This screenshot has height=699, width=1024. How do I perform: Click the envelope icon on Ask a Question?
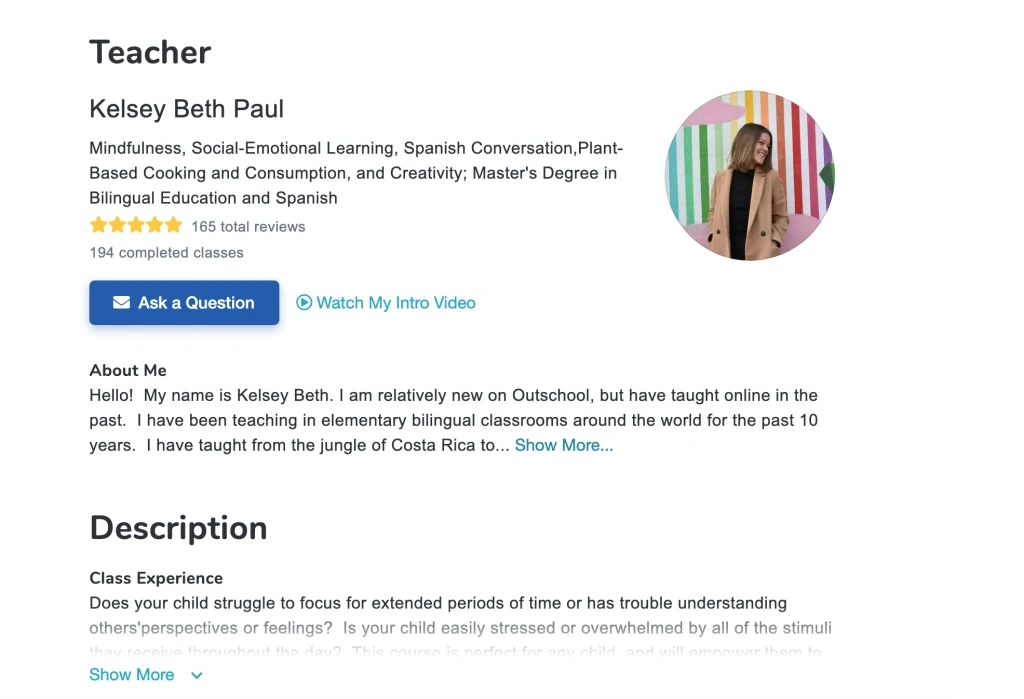pyautogui.click(x=121, y=302)
